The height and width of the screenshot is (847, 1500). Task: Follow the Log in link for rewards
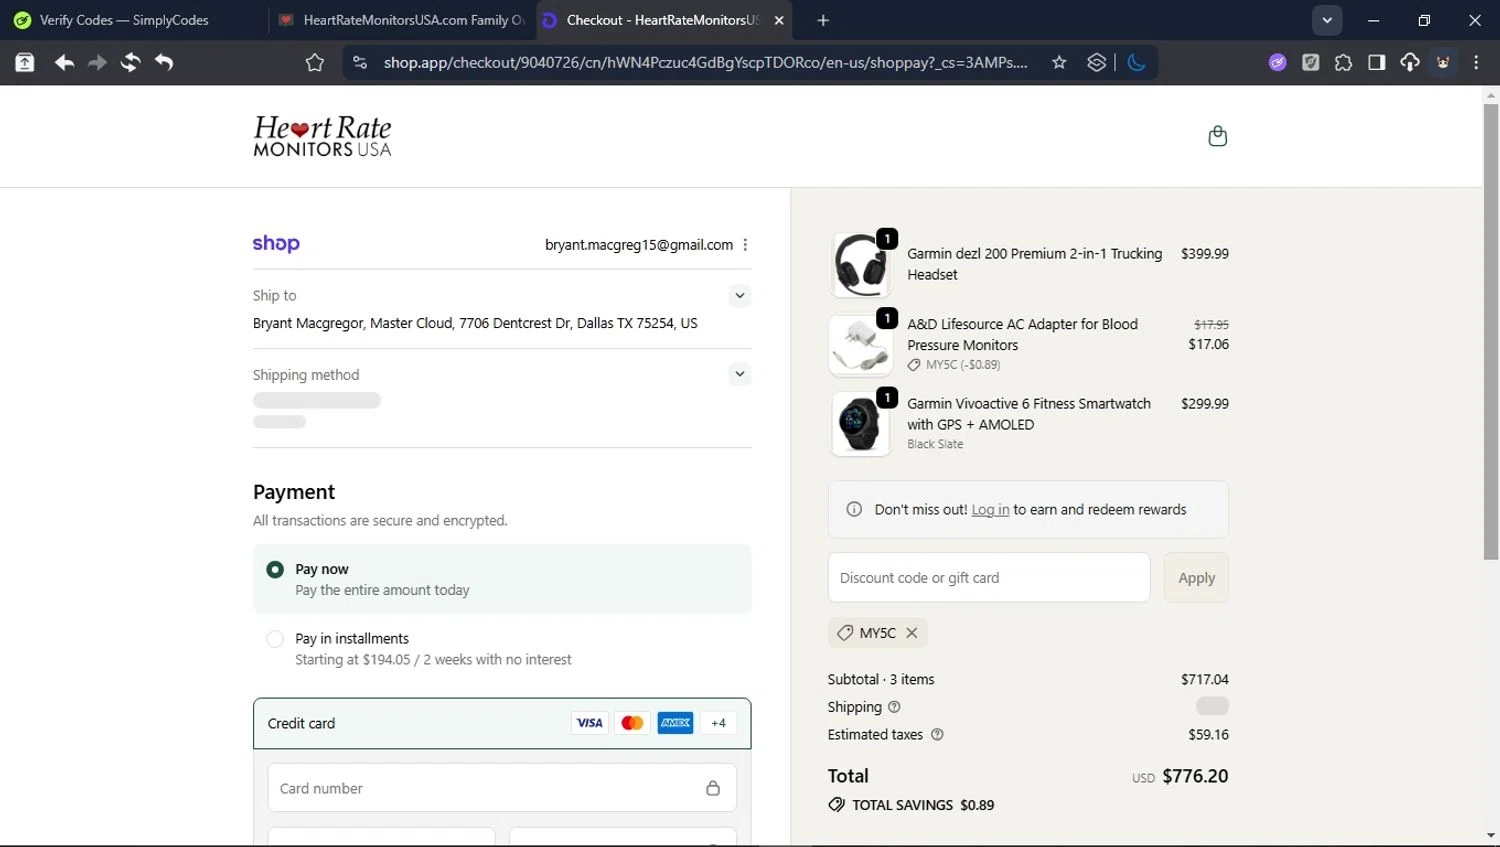[x=990, y=509]
